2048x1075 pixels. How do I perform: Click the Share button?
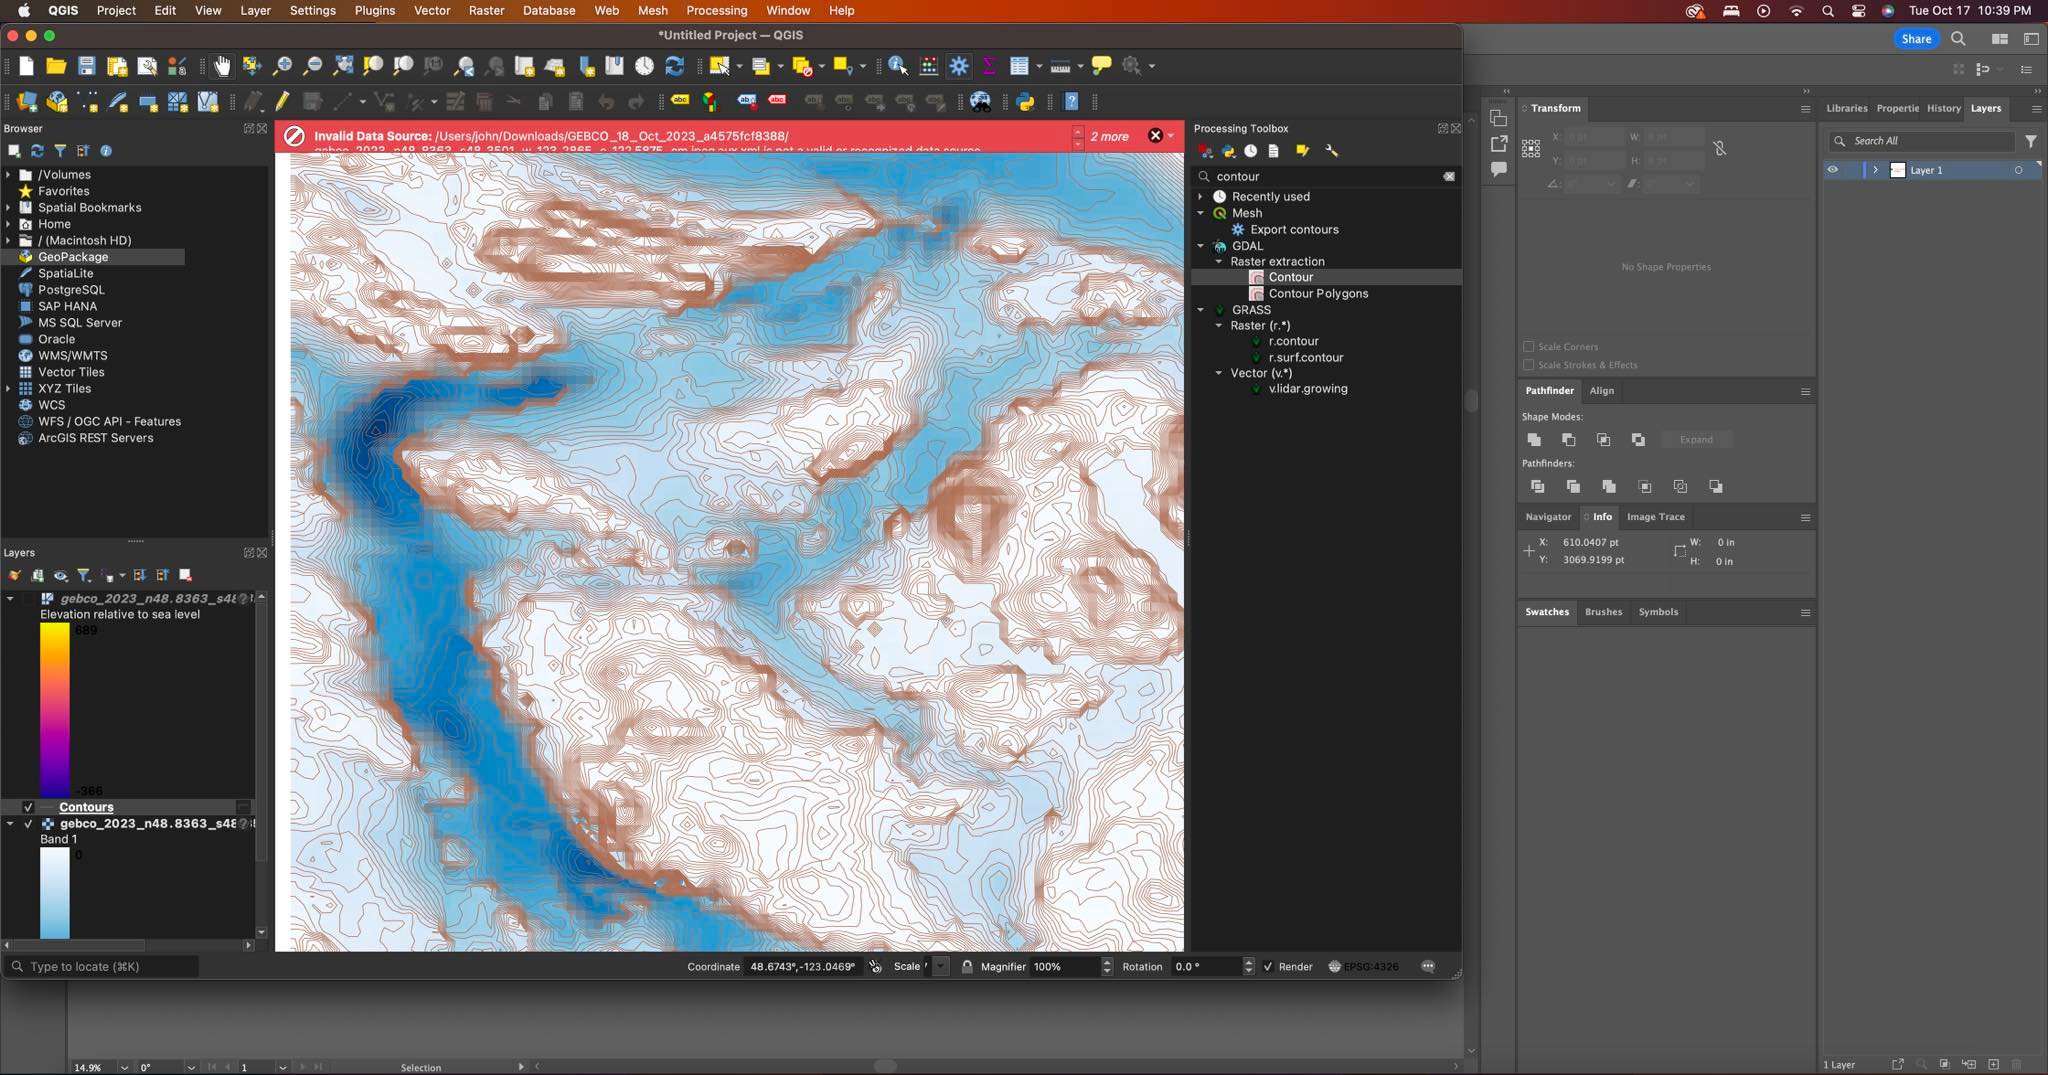[x=1916, y=39]
